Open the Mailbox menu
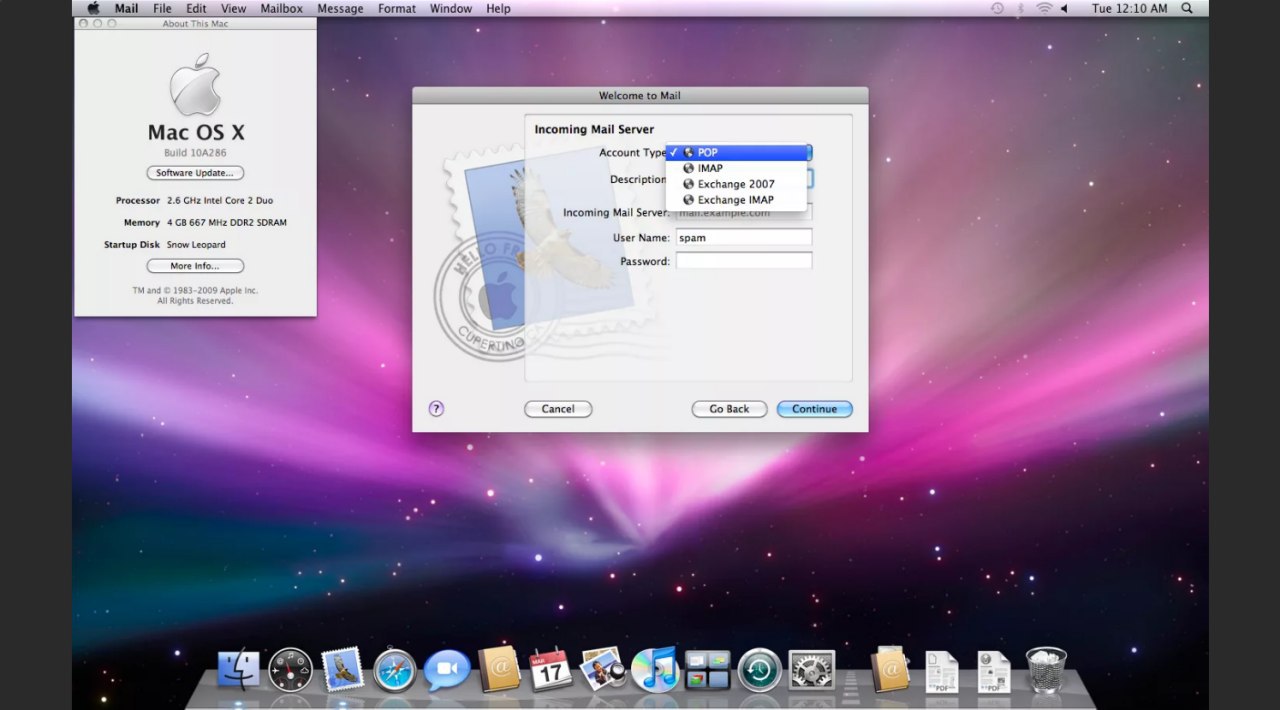 [x=282, y=8]
